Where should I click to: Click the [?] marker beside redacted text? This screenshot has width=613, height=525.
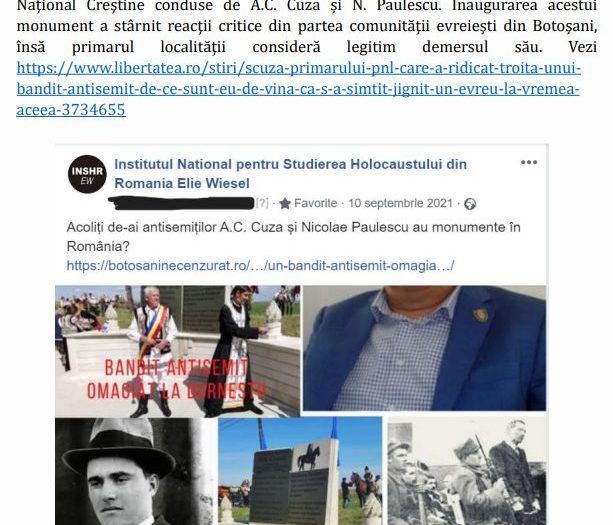tap(262, 203)
